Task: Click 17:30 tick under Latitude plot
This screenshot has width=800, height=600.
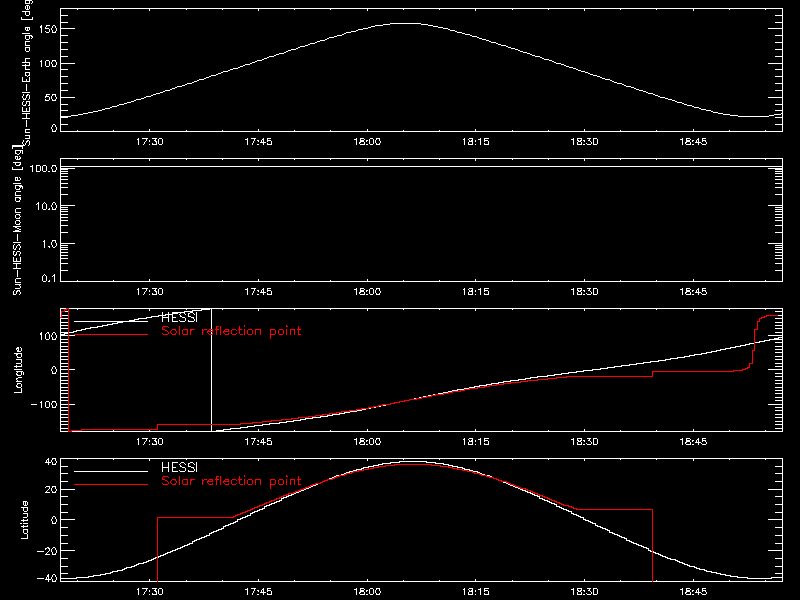Action: [x=149, y=592]
